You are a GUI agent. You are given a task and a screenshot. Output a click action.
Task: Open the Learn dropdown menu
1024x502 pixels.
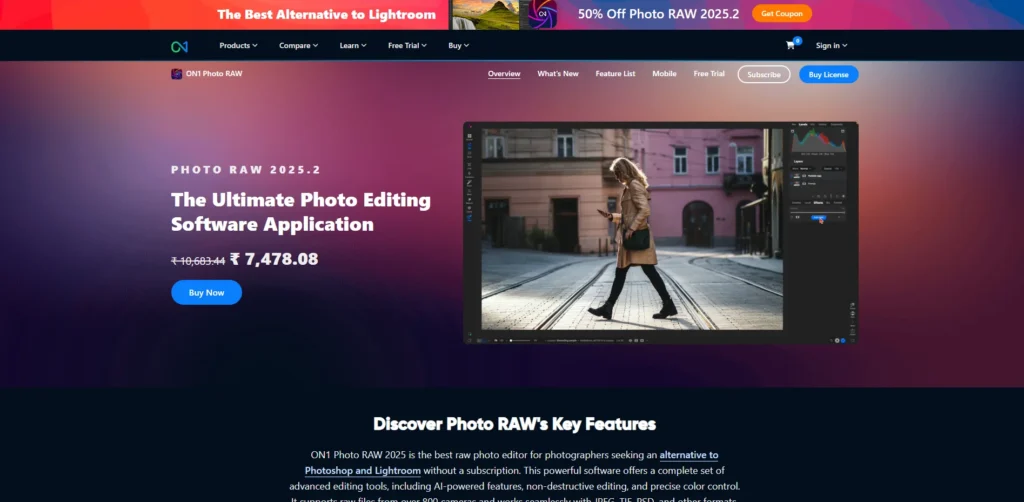(353, 46)
